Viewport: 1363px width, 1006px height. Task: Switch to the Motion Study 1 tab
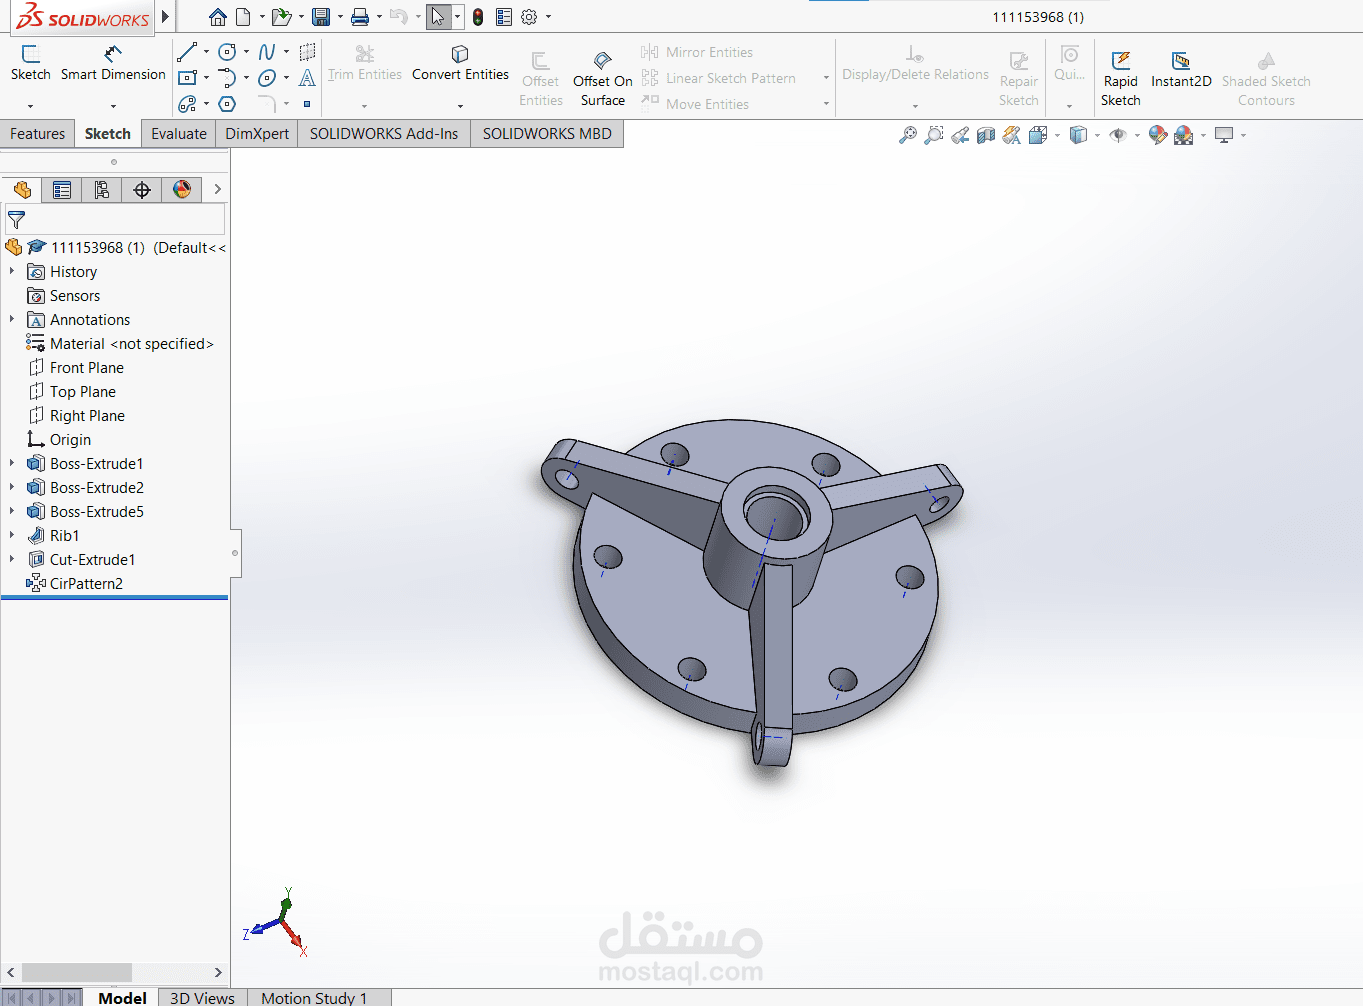318,997
